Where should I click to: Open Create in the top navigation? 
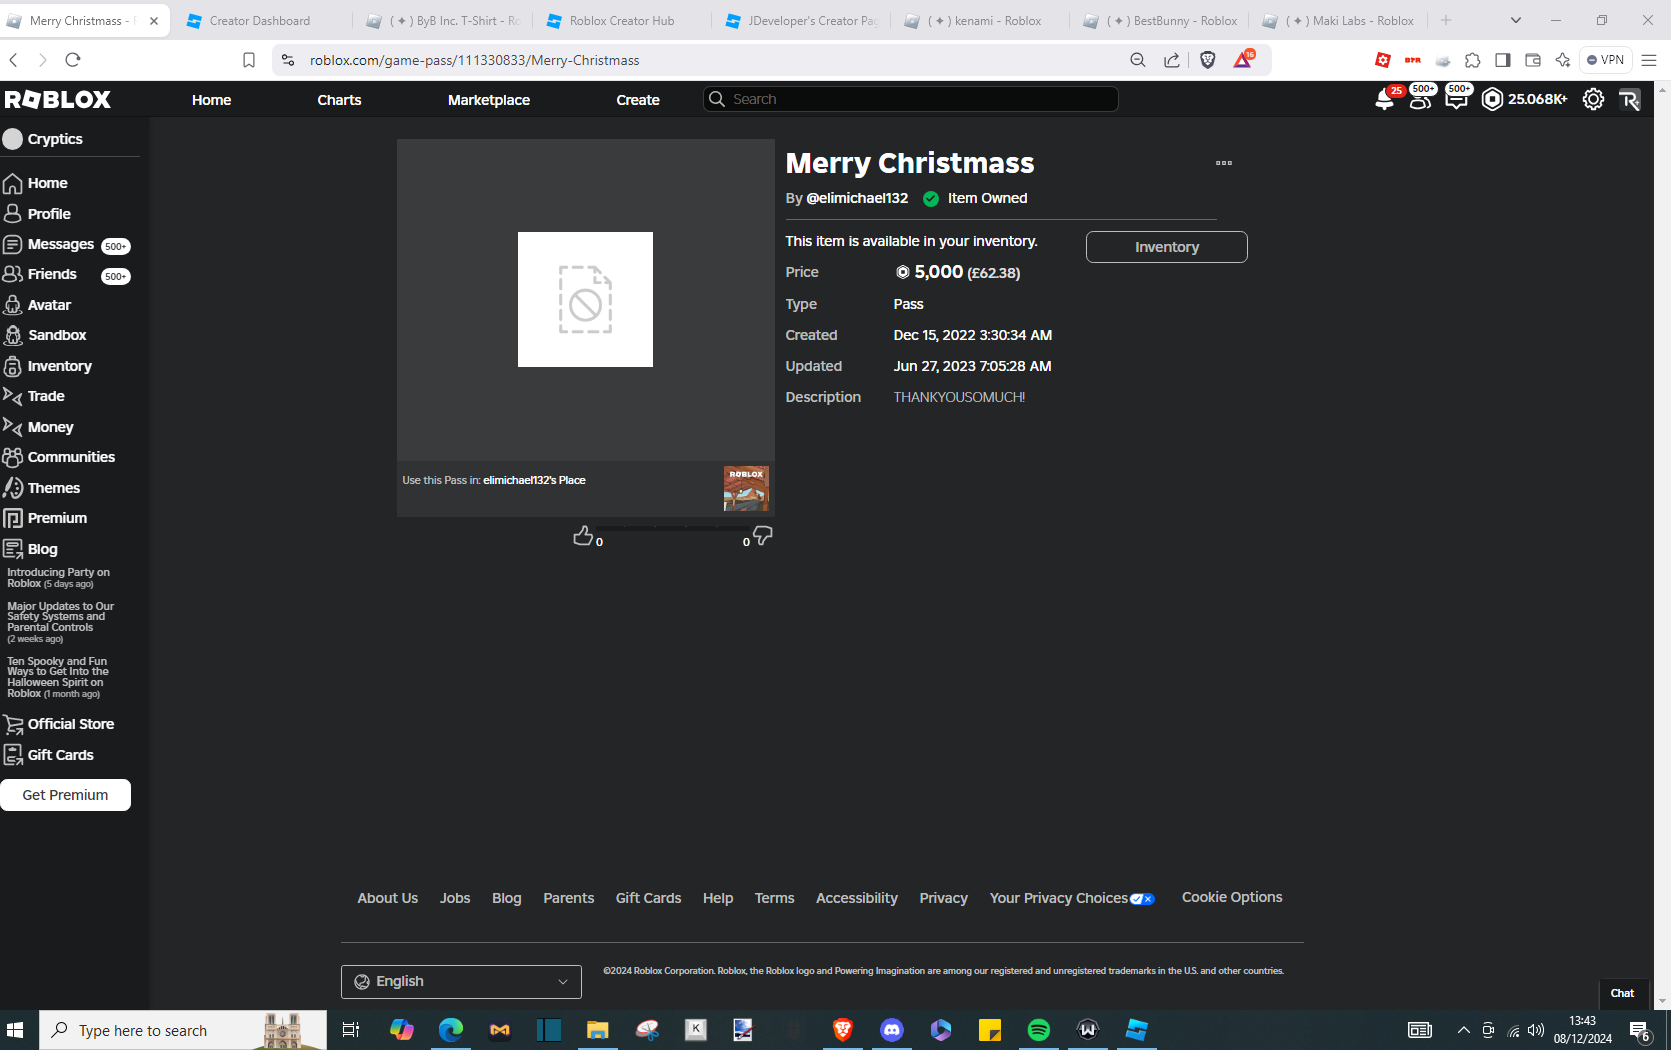pyautogui.click(x=638, y=100)
